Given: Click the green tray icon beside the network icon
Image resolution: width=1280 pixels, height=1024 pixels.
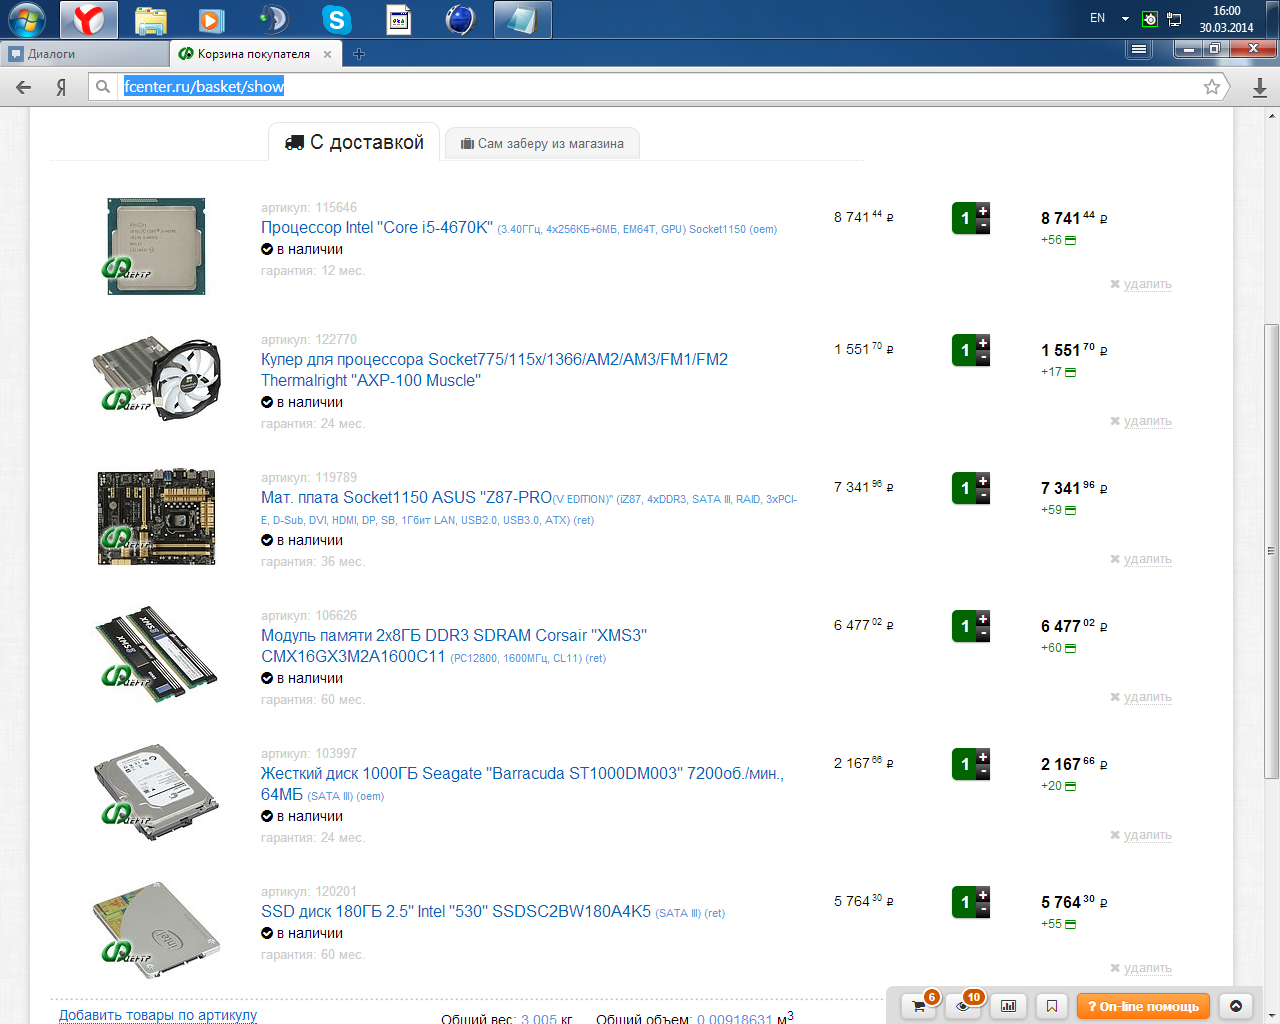Looking at the screenshot, I should [1150, 19].
